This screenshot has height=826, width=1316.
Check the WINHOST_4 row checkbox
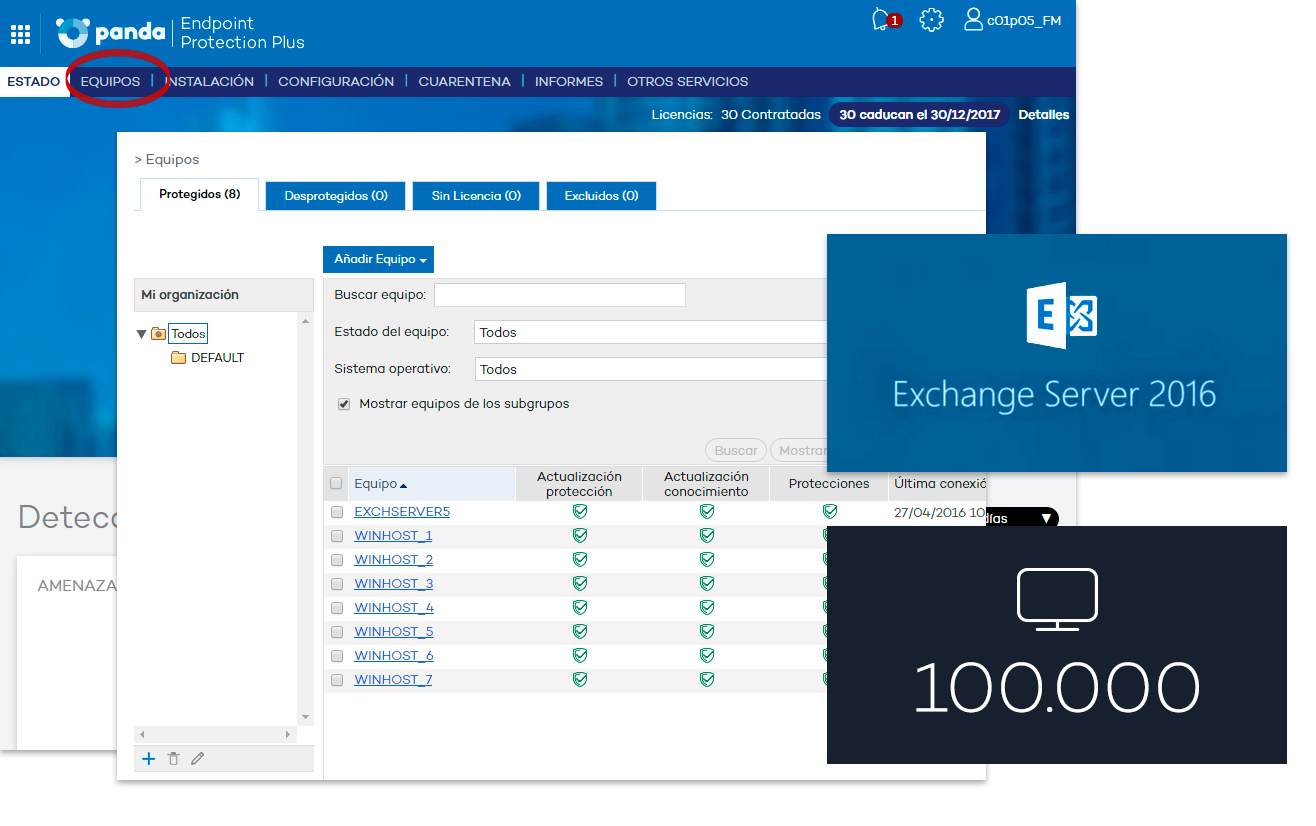tap(336, 608)
